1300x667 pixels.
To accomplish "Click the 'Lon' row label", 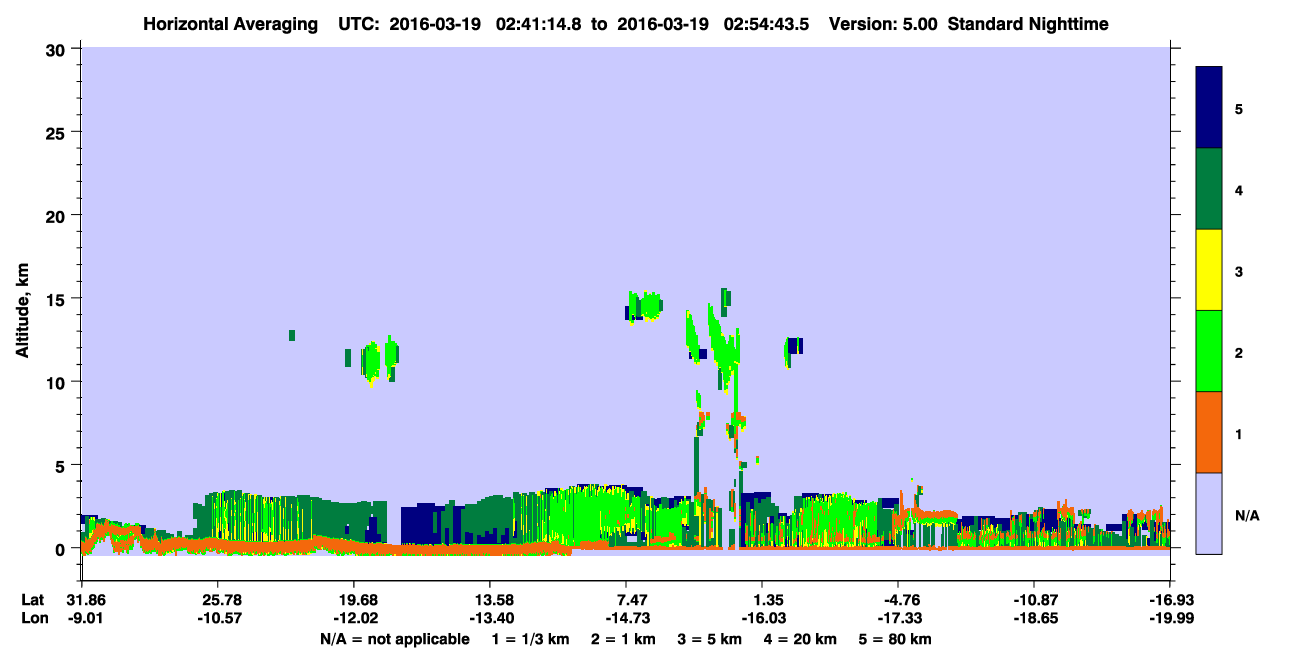I will click(33, 618).
